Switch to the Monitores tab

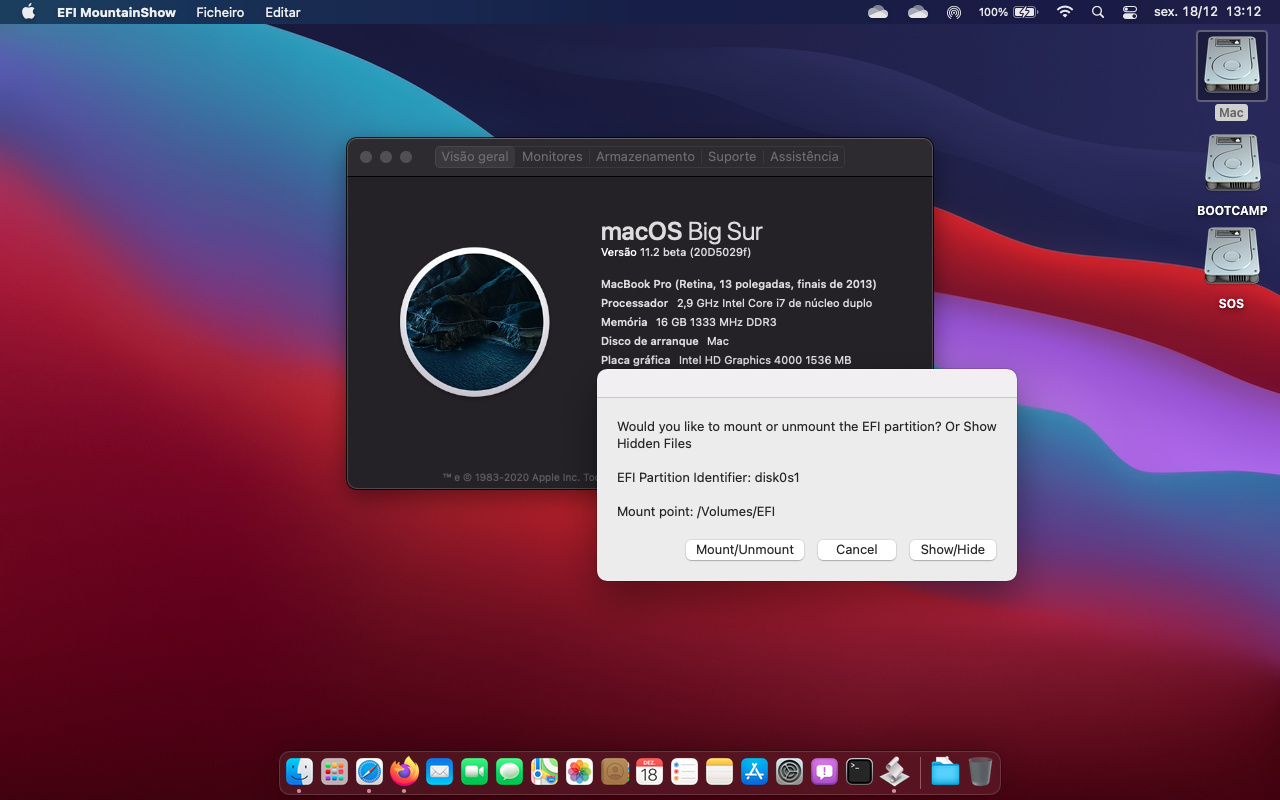pyautogui.click(x=552, y=157)
